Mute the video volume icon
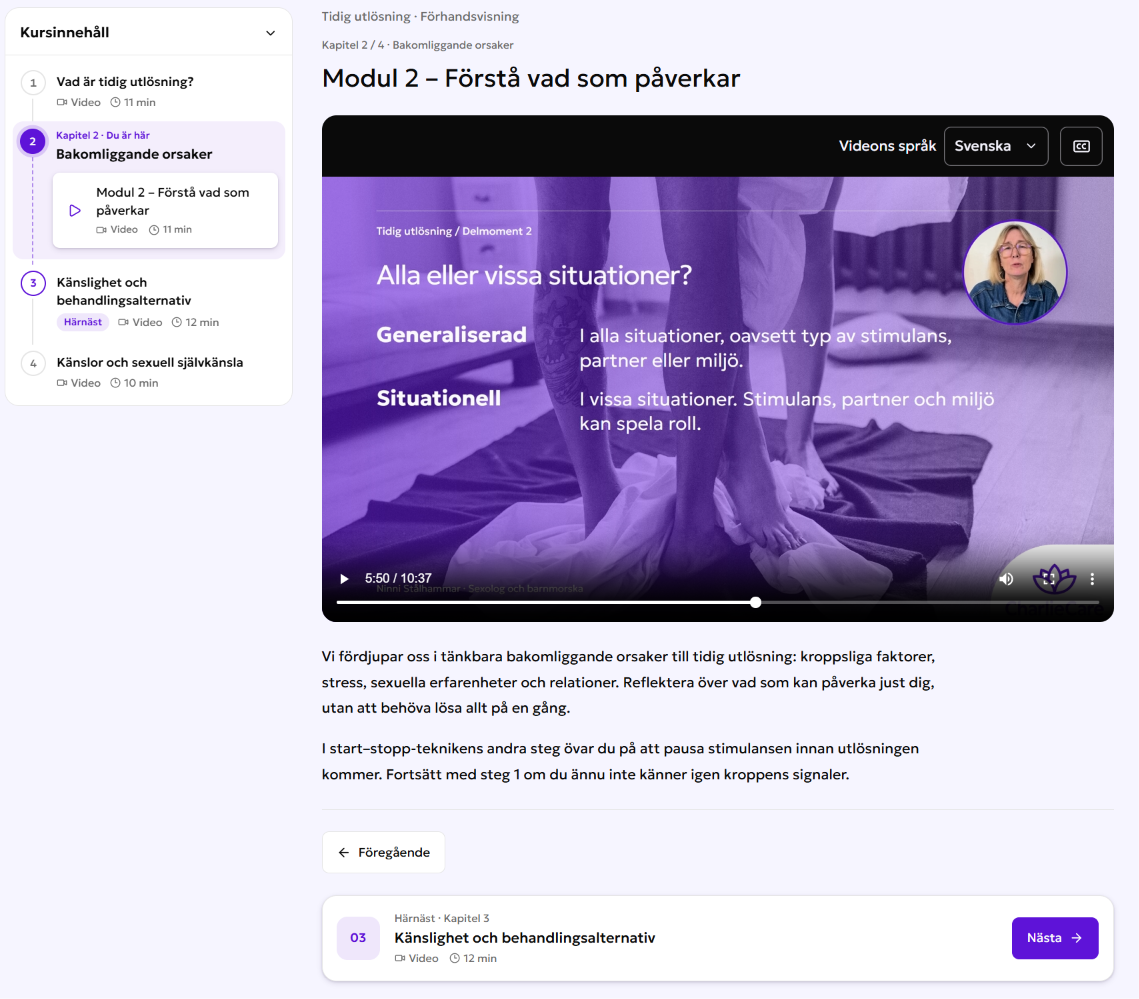1139x999 pixels. [x=1006, y=579]
